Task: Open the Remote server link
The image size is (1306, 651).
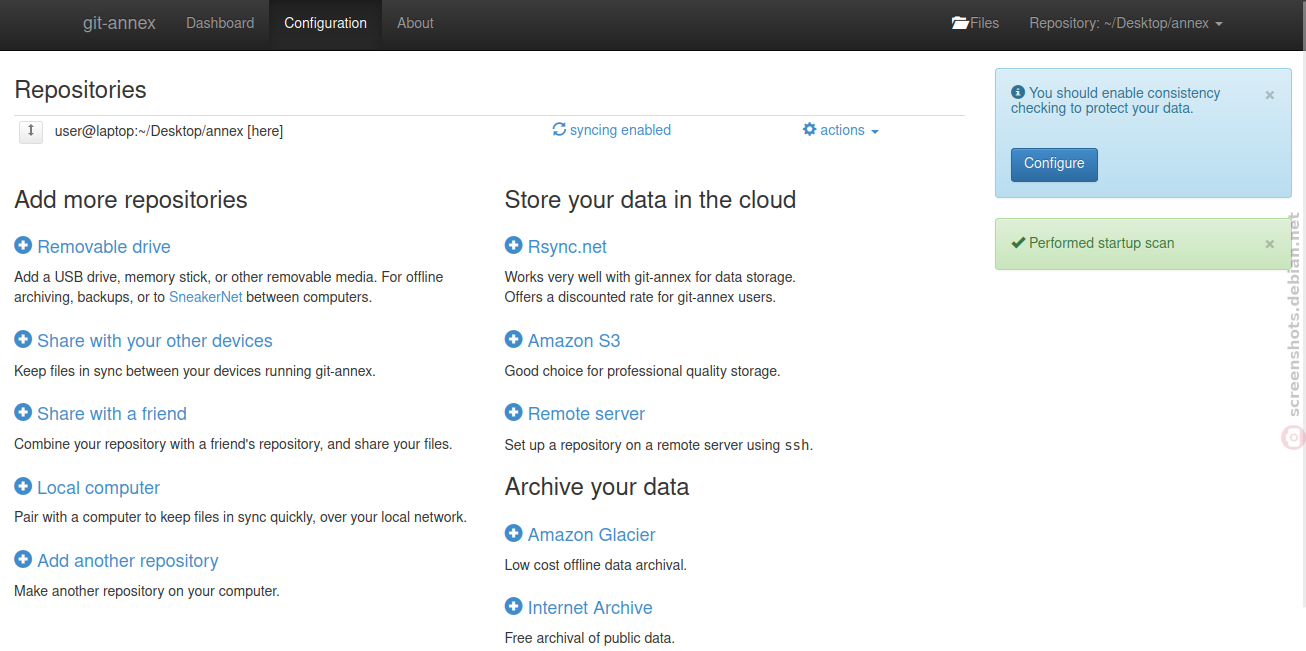Action: pyautogui.click(x=586, y=414)
